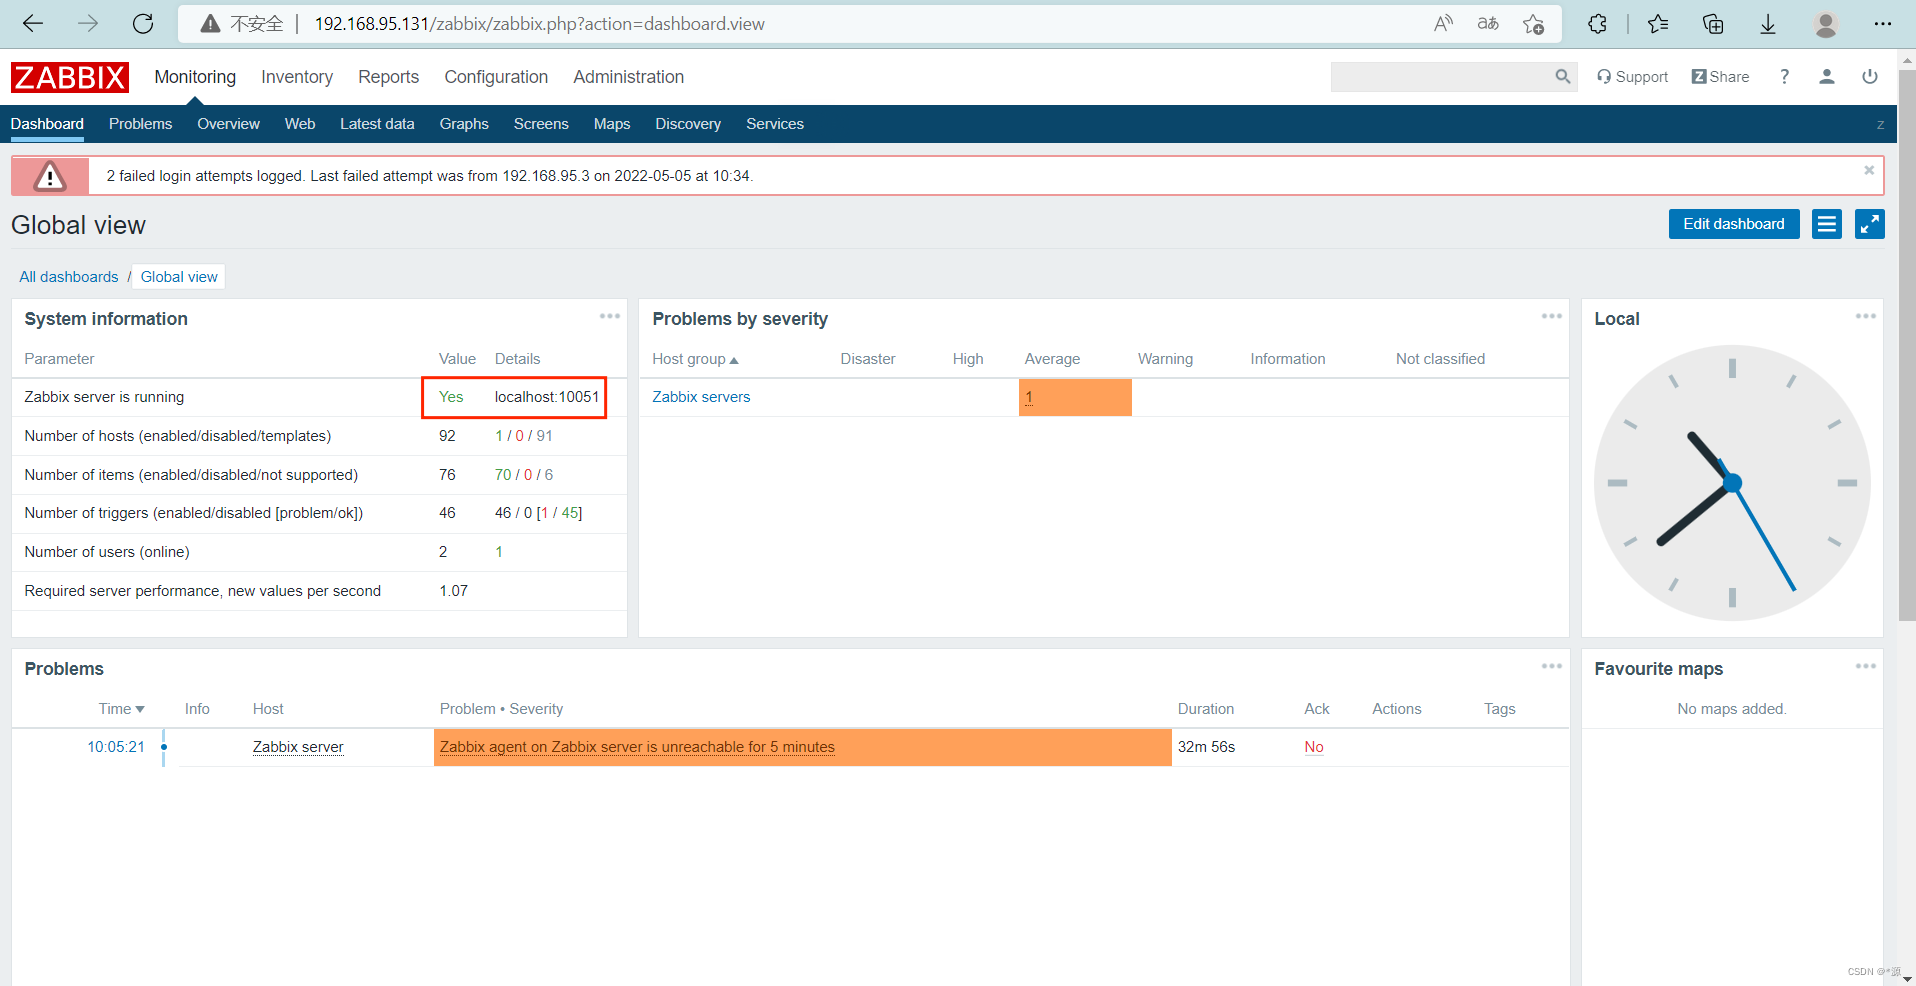Open the user profile icon in Zabbix
This screenshot has width=1916, height=986.
point(1827,77)
